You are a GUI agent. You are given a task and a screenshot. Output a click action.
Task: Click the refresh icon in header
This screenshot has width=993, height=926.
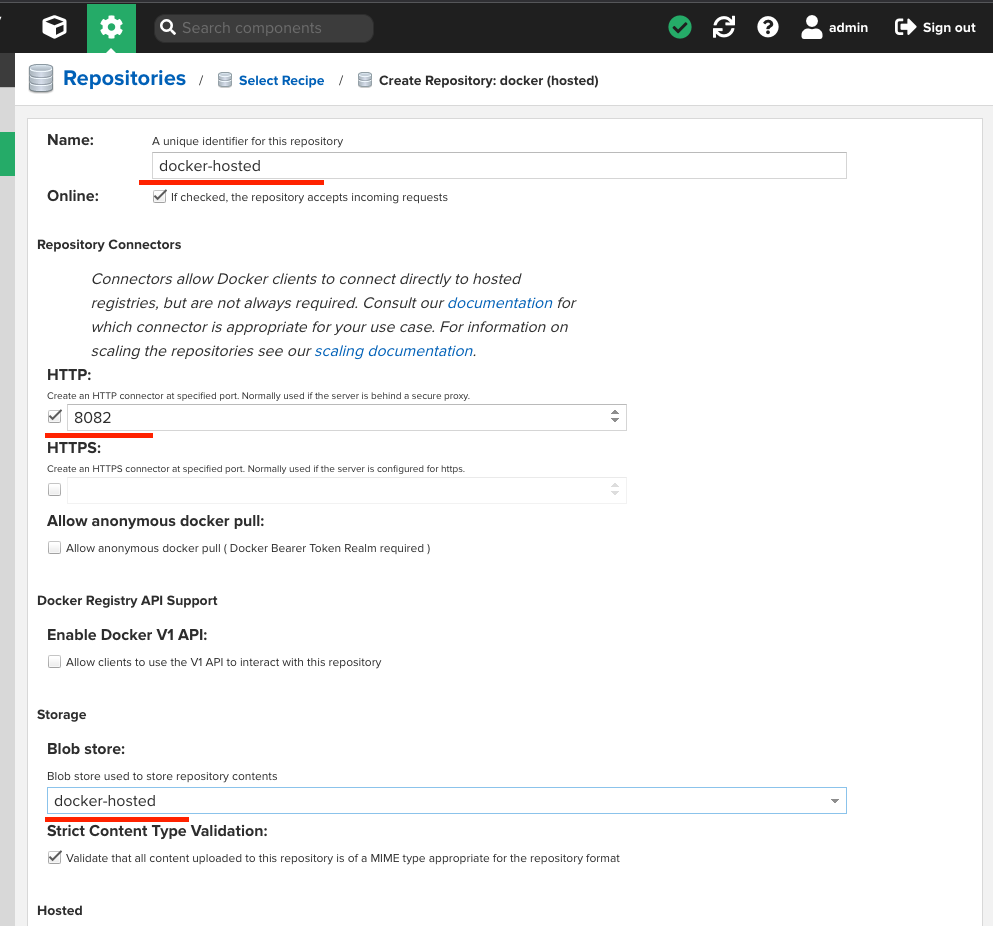click(x=724, y=28)
